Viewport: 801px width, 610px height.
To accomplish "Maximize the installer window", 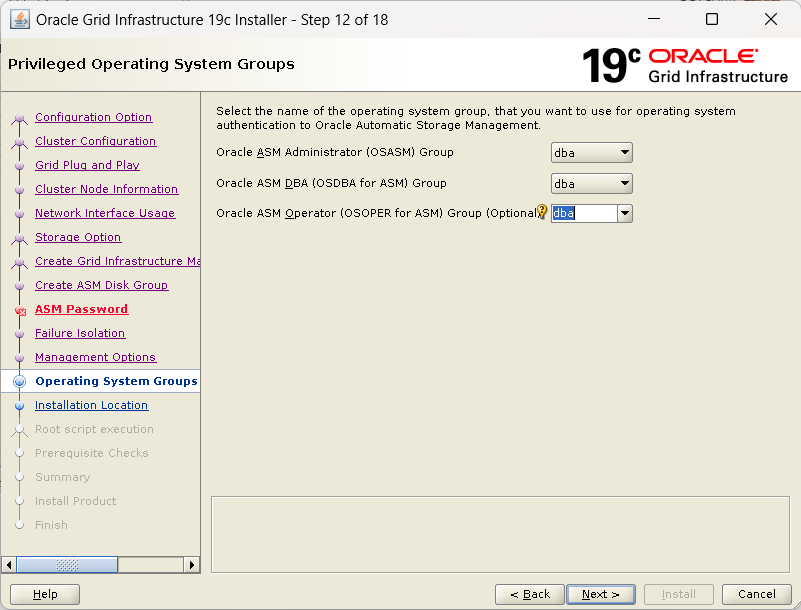I will coord(712,19).
